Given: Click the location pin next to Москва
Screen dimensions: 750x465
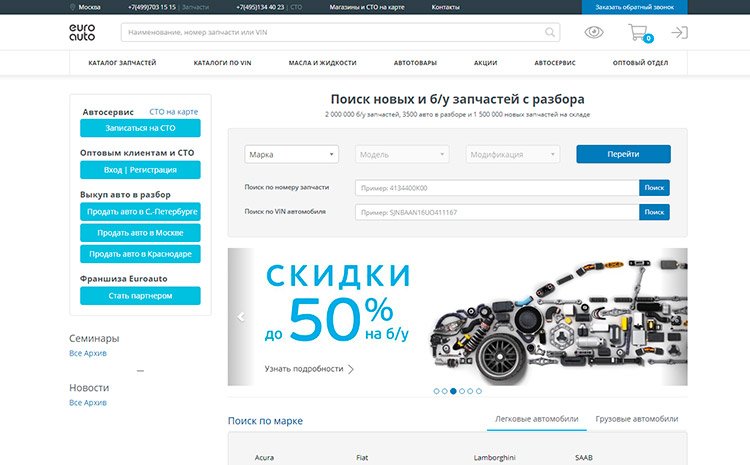Looking at the screenshot, I should 72,6.
